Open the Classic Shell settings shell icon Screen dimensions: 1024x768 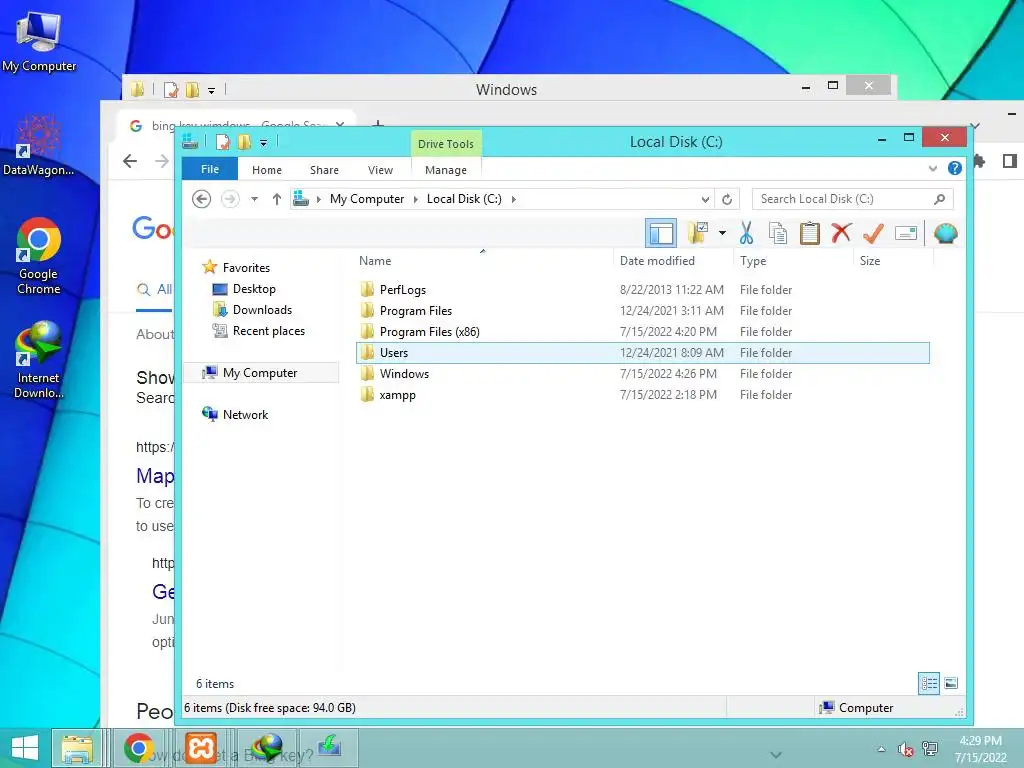(945, 233)
